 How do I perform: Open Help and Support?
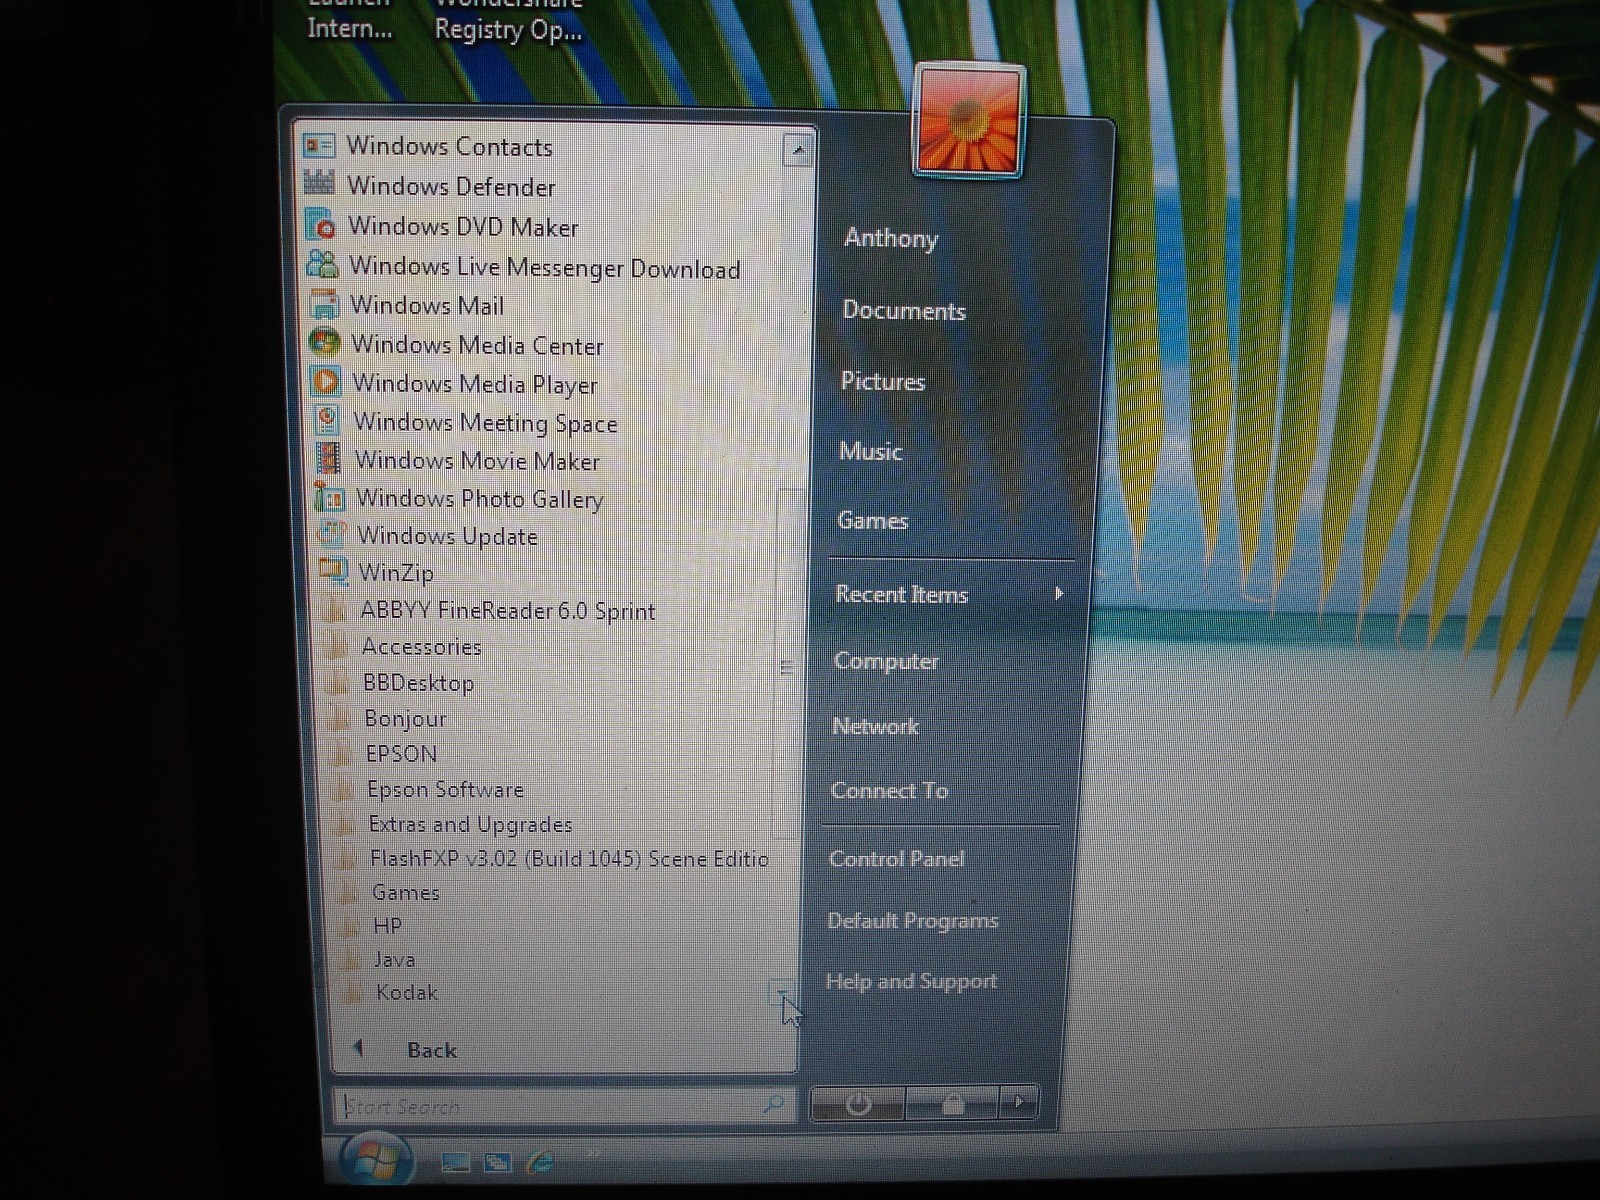(x=911, y=981)
